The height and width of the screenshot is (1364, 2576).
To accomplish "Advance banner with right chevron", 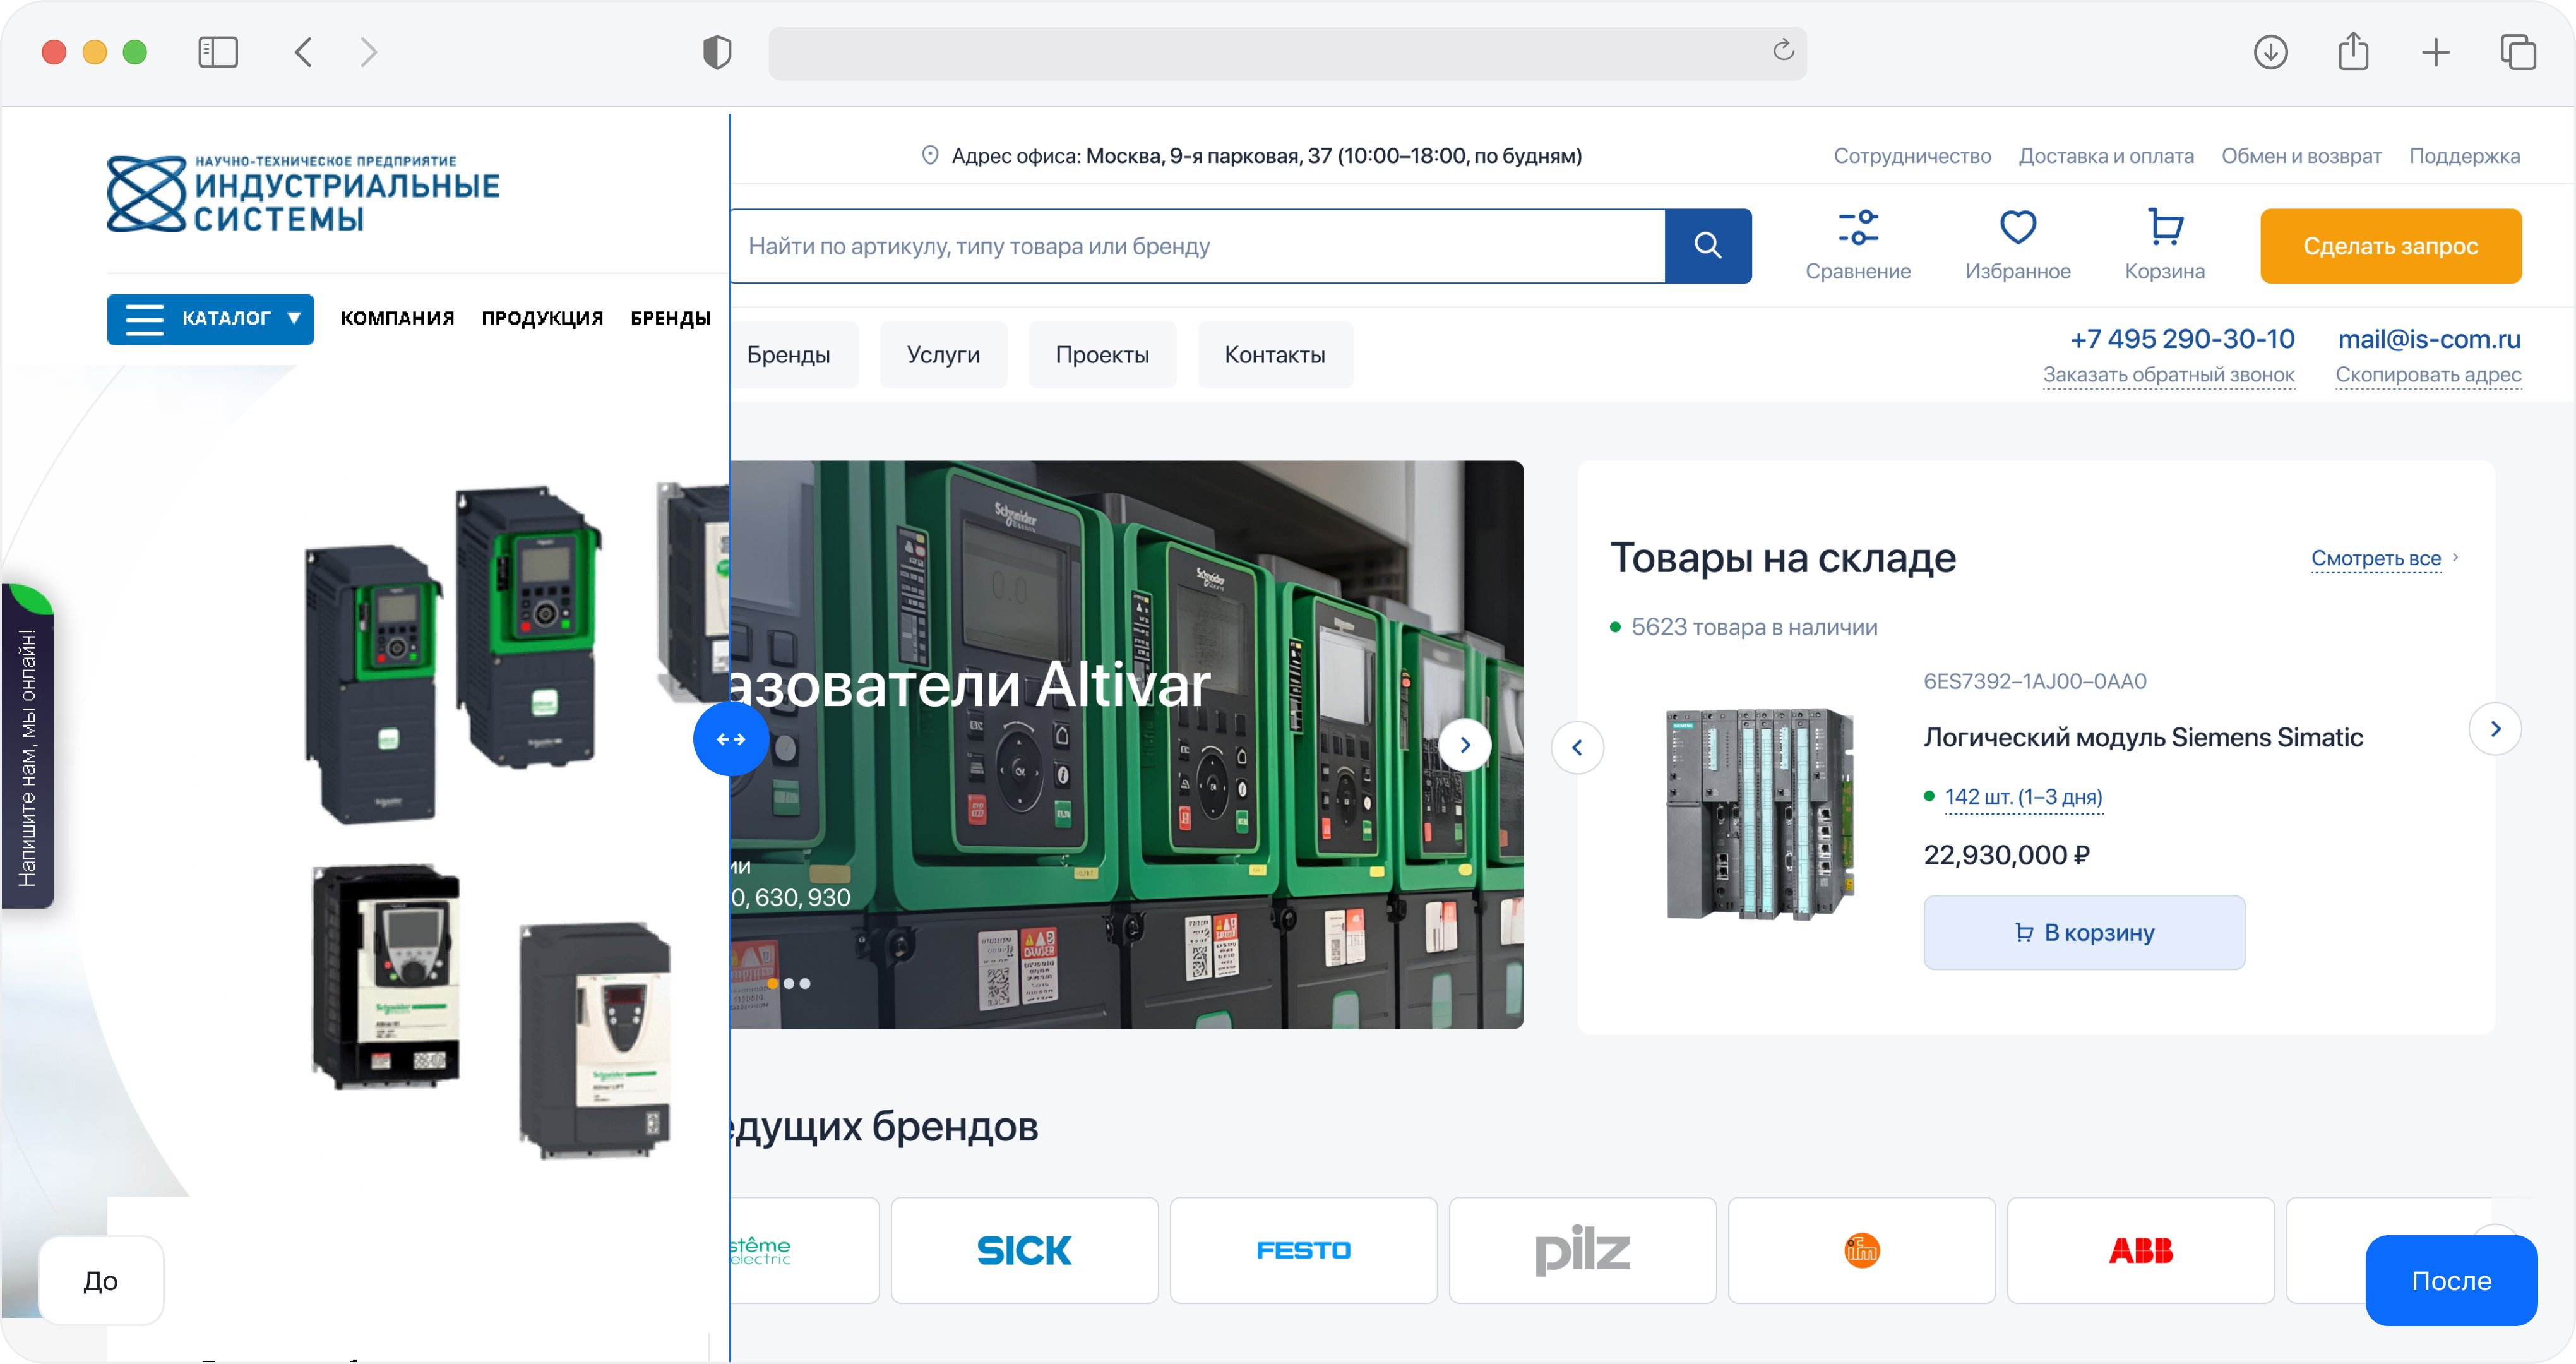I will coord(1465,745).
